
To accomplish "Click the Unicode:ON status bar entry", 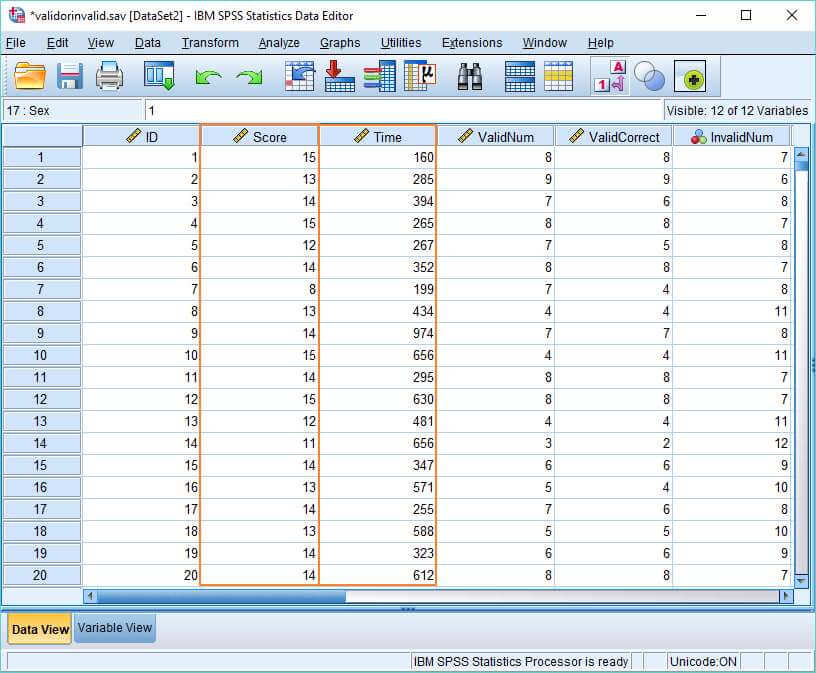I will pos(703,662).
